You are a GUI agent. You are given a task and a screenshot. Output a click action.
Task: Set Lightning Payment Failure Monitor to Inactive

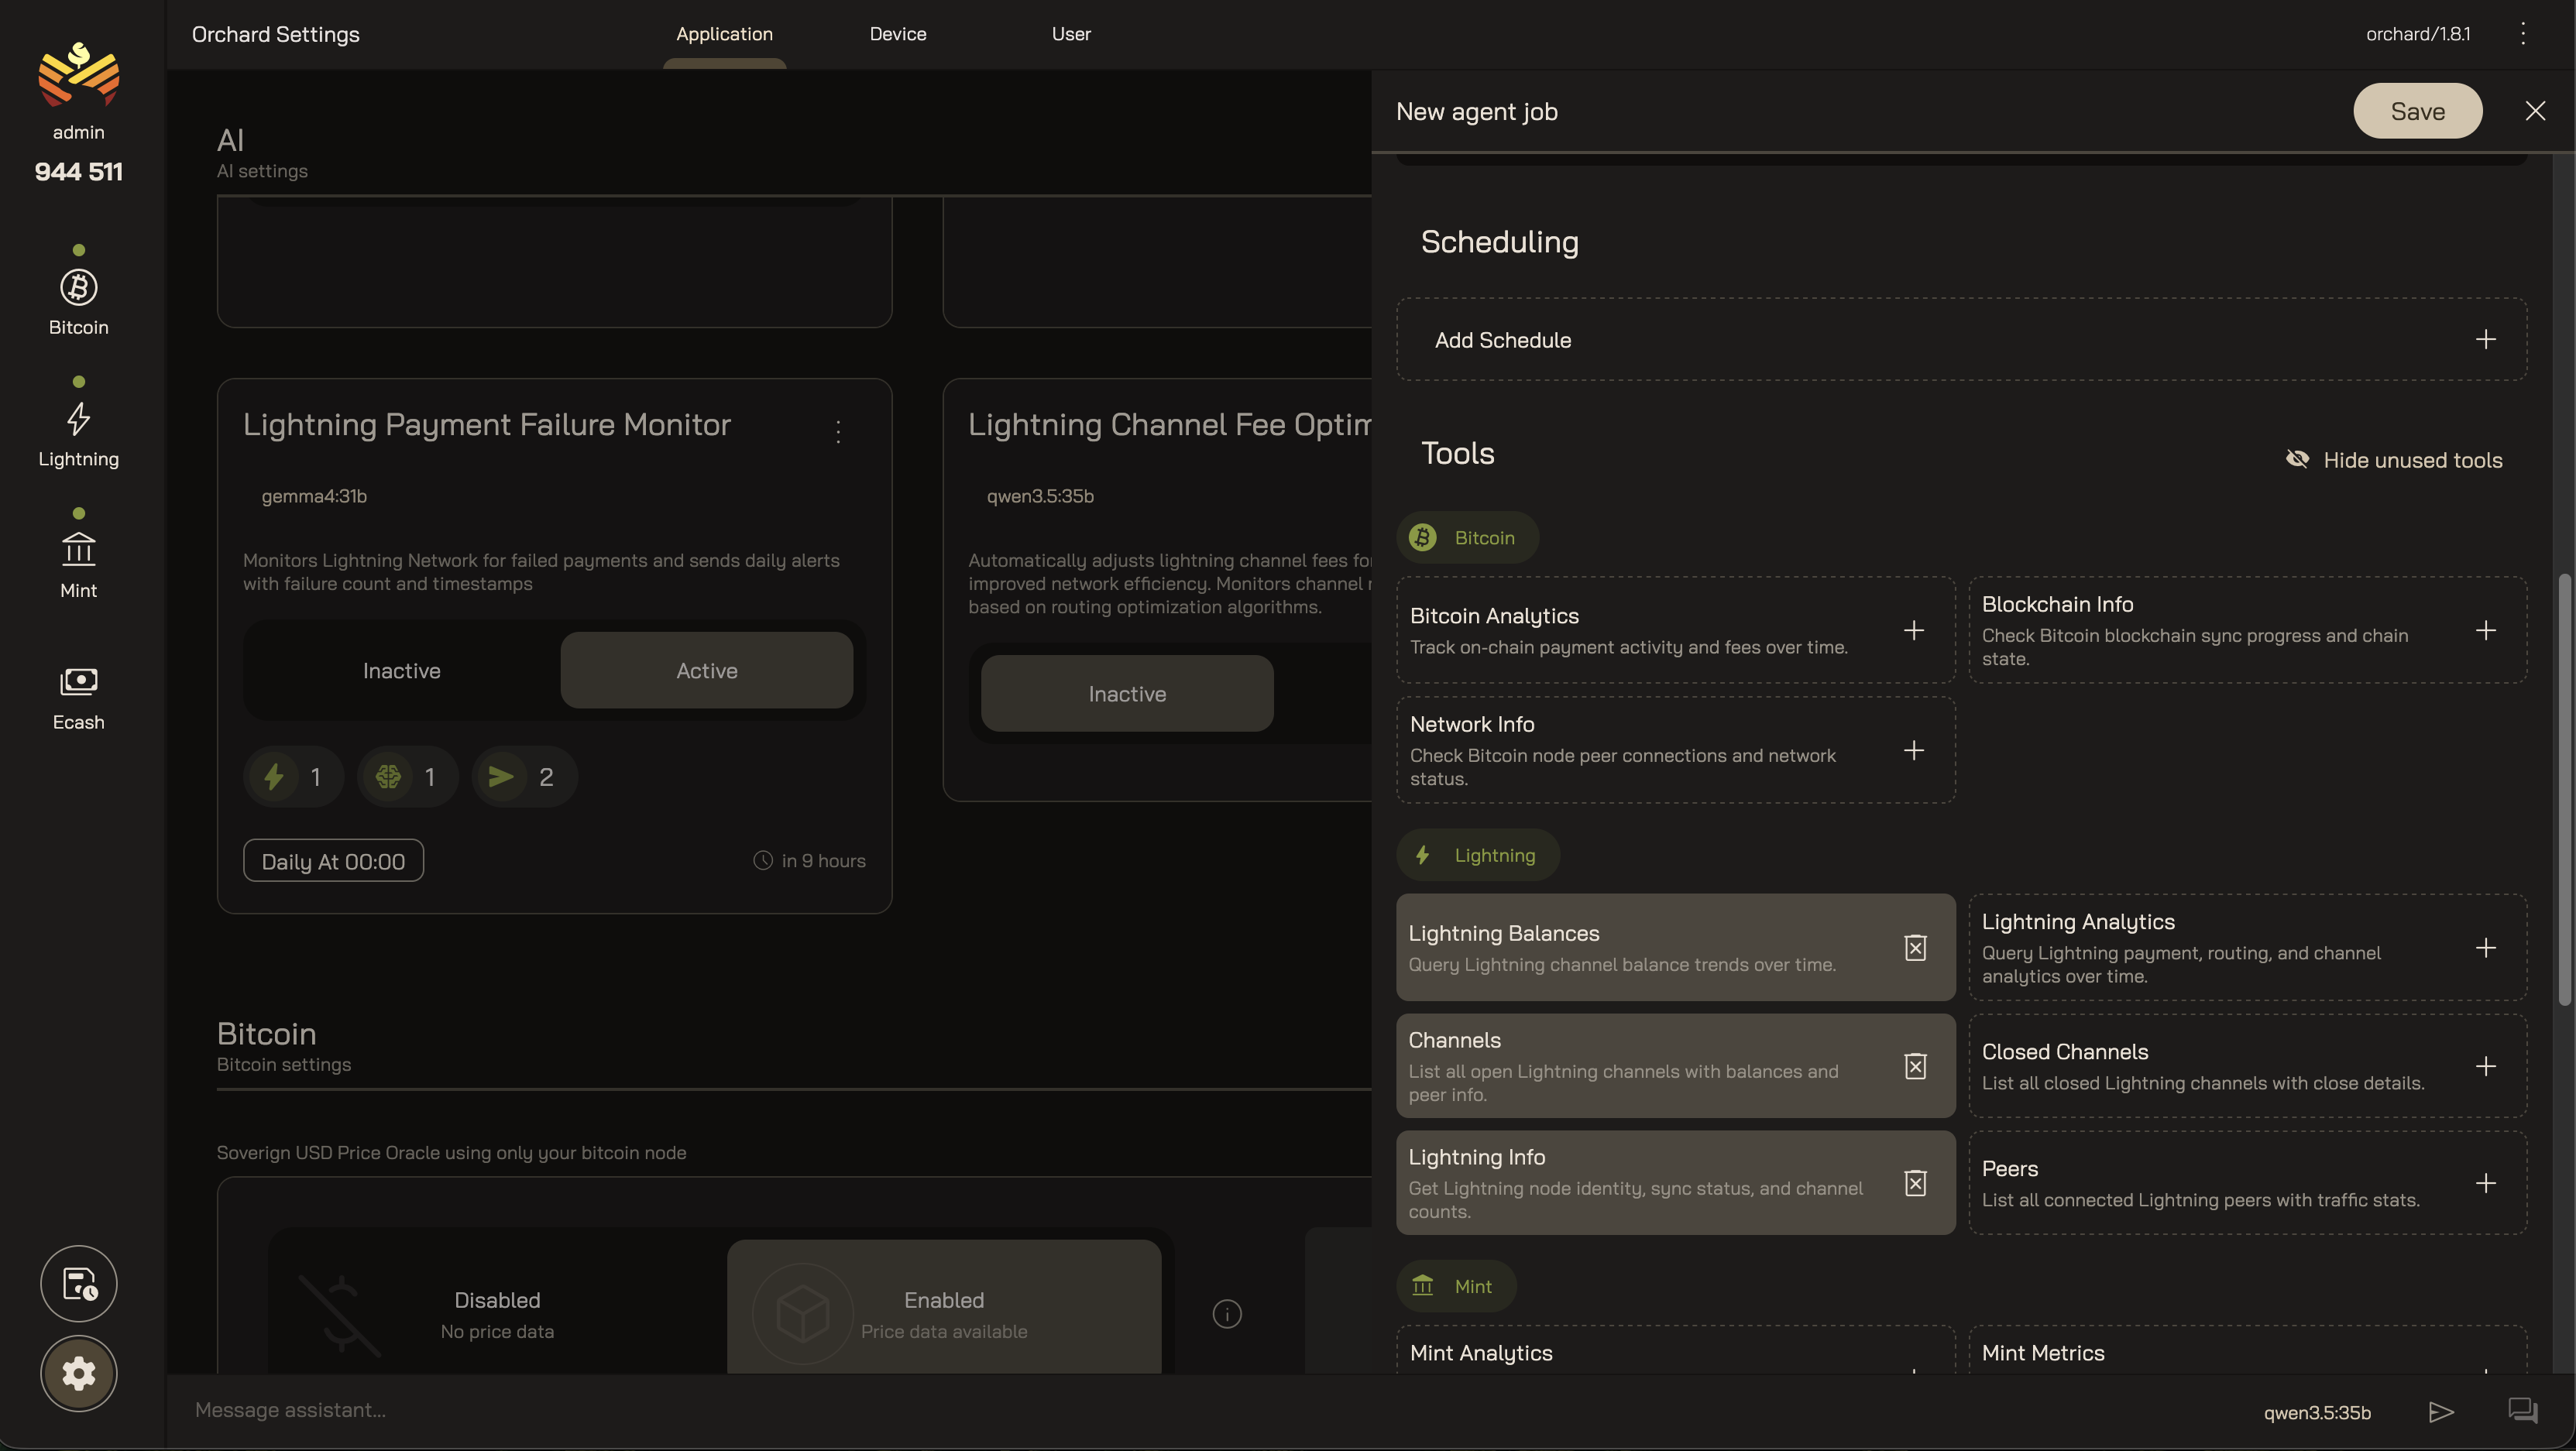point(401,670)
